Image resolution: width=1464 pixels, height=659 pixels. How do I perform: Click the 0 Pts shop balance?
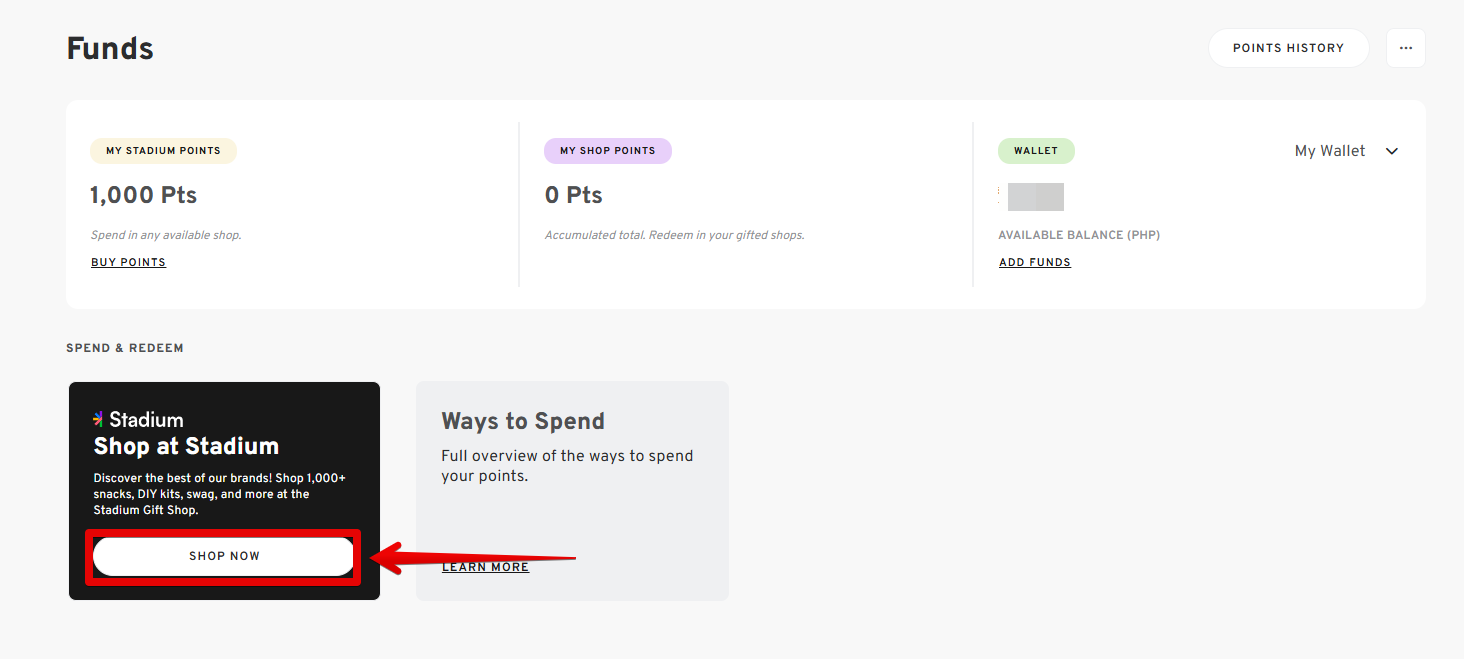pos(574,195)
